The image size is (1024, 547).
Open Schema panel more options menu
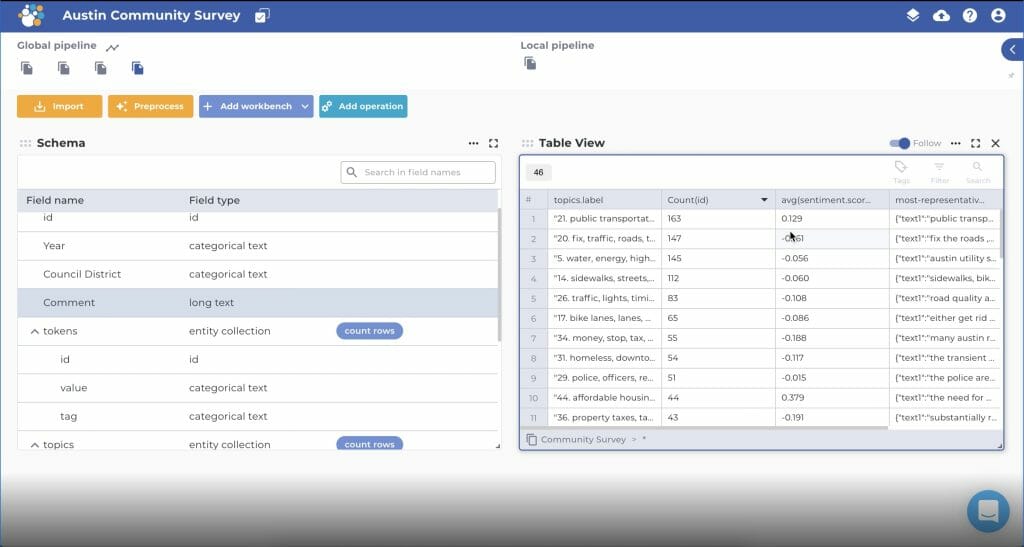473,143
